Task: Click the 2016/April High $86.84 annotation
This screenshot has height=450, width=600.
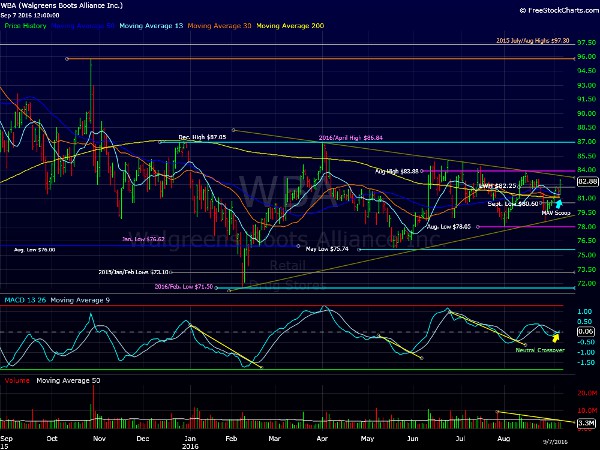Action: [351, 138]
